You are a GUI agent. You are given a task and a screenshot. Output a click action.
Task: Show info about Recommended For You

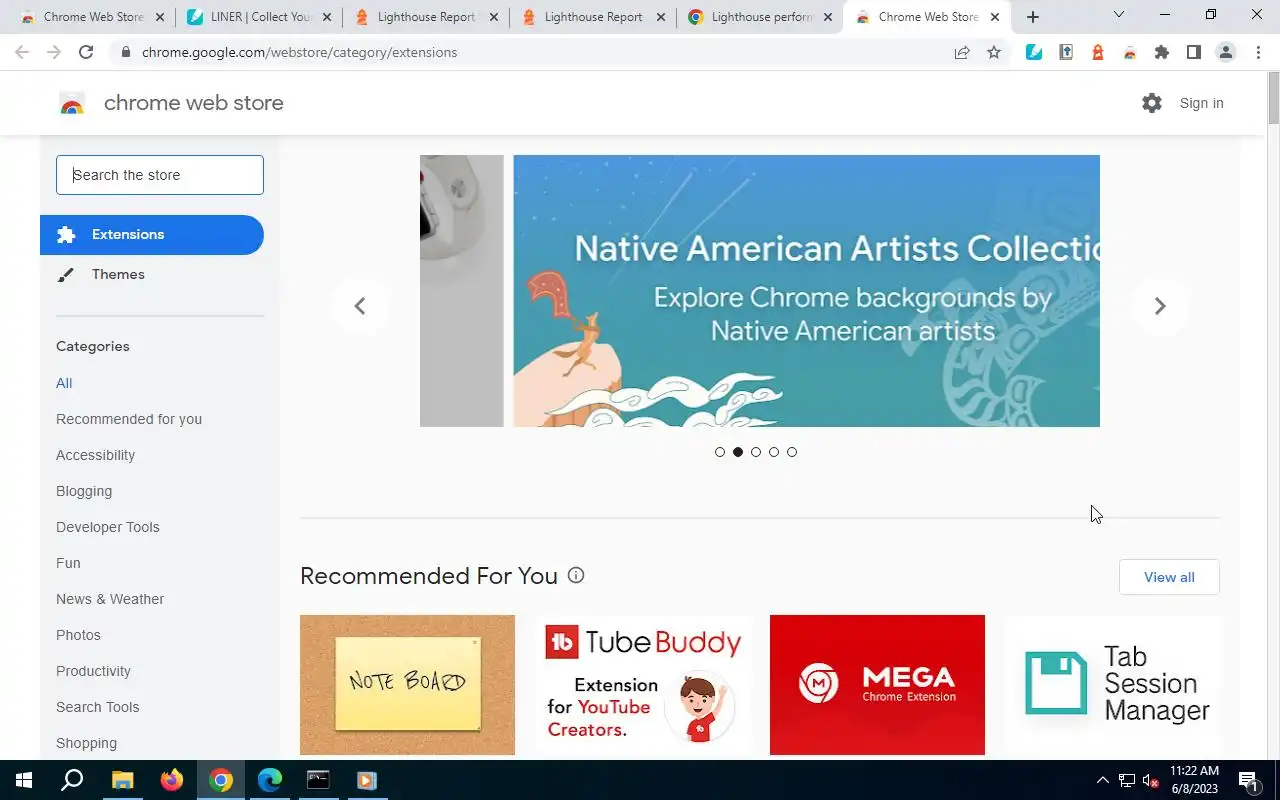[x=576, y=575]
